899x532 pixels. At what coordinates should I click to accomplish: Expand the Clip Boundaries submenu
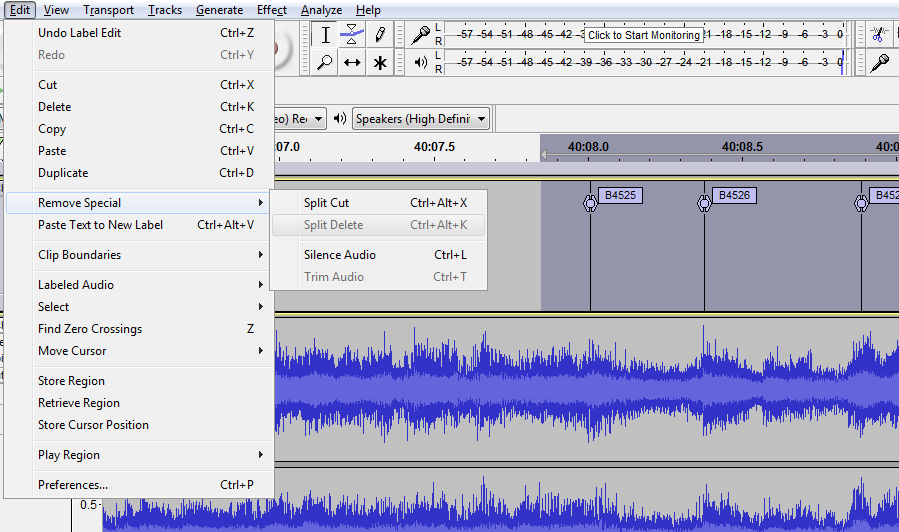click(138, 255)
